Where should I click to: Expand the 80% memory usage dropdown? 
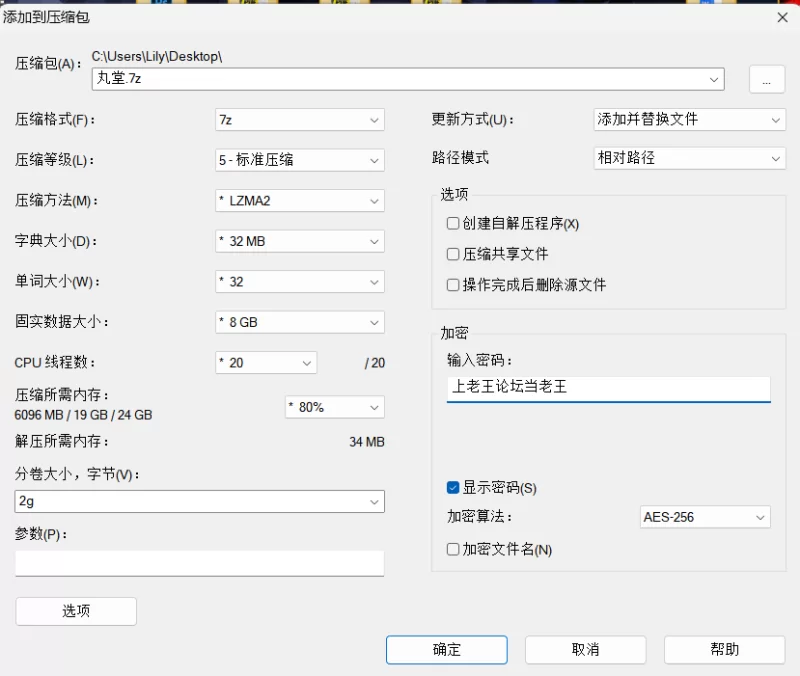[x=334, y=407]
